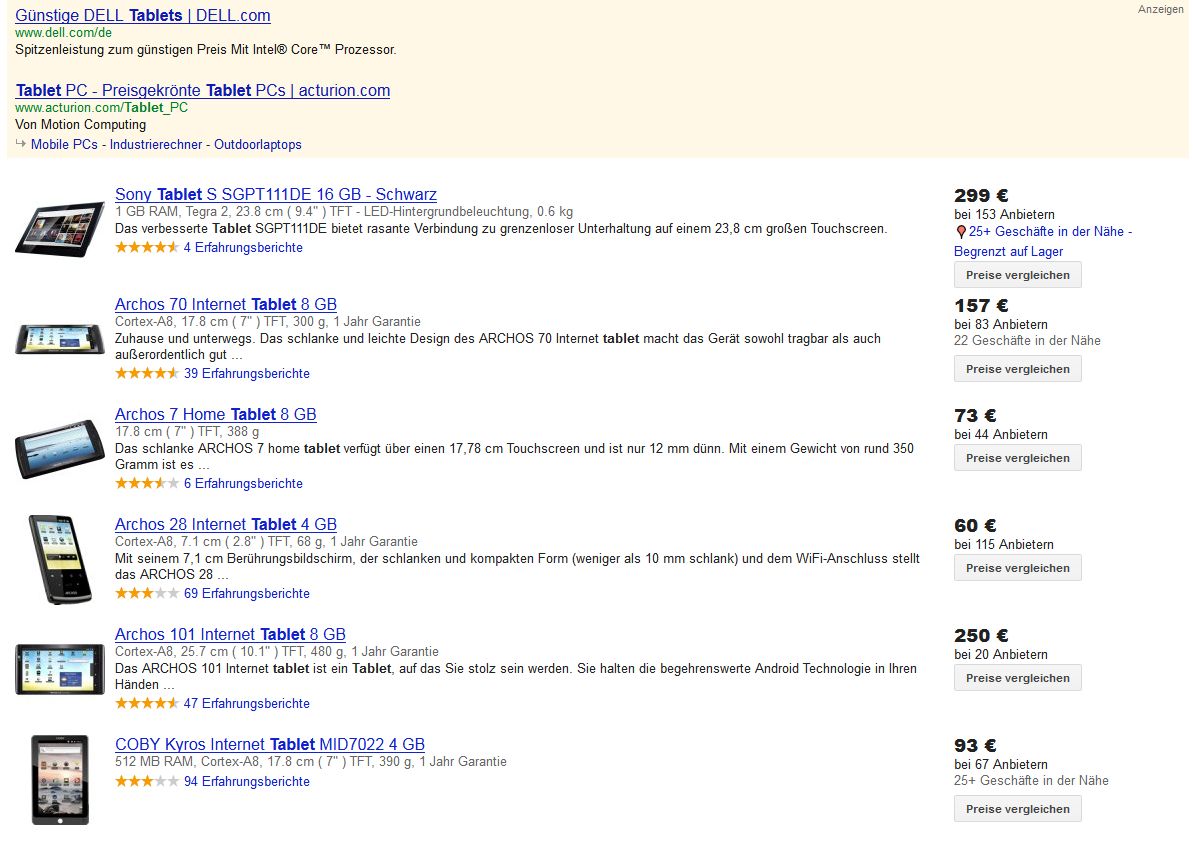View the 6 Erfahrungsberichte reviews
The width and height of the screenshot is (1194, 843).
[243, 483]
